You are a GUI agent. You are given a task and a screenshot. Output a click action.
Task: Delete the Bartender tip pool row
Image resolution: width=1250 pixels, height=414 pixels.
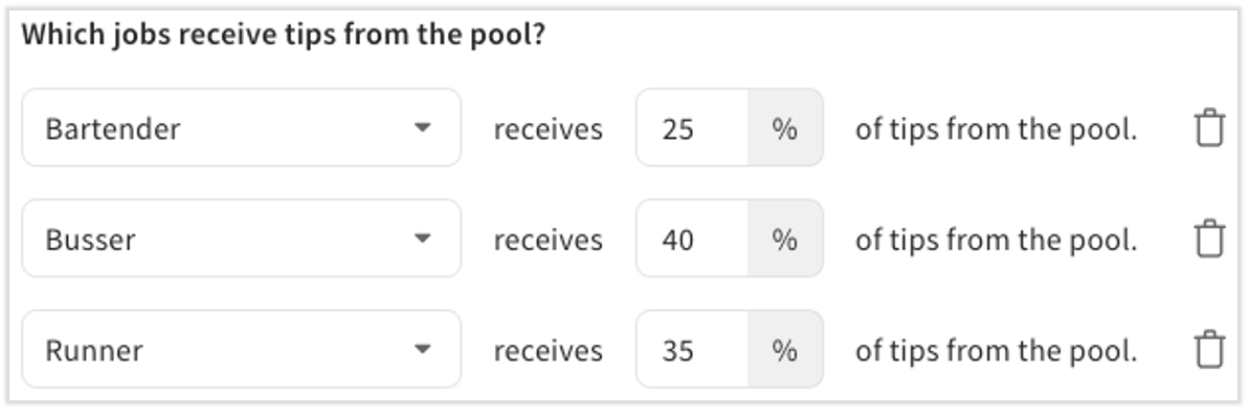pyautogui.click(x=1209, y=129)
